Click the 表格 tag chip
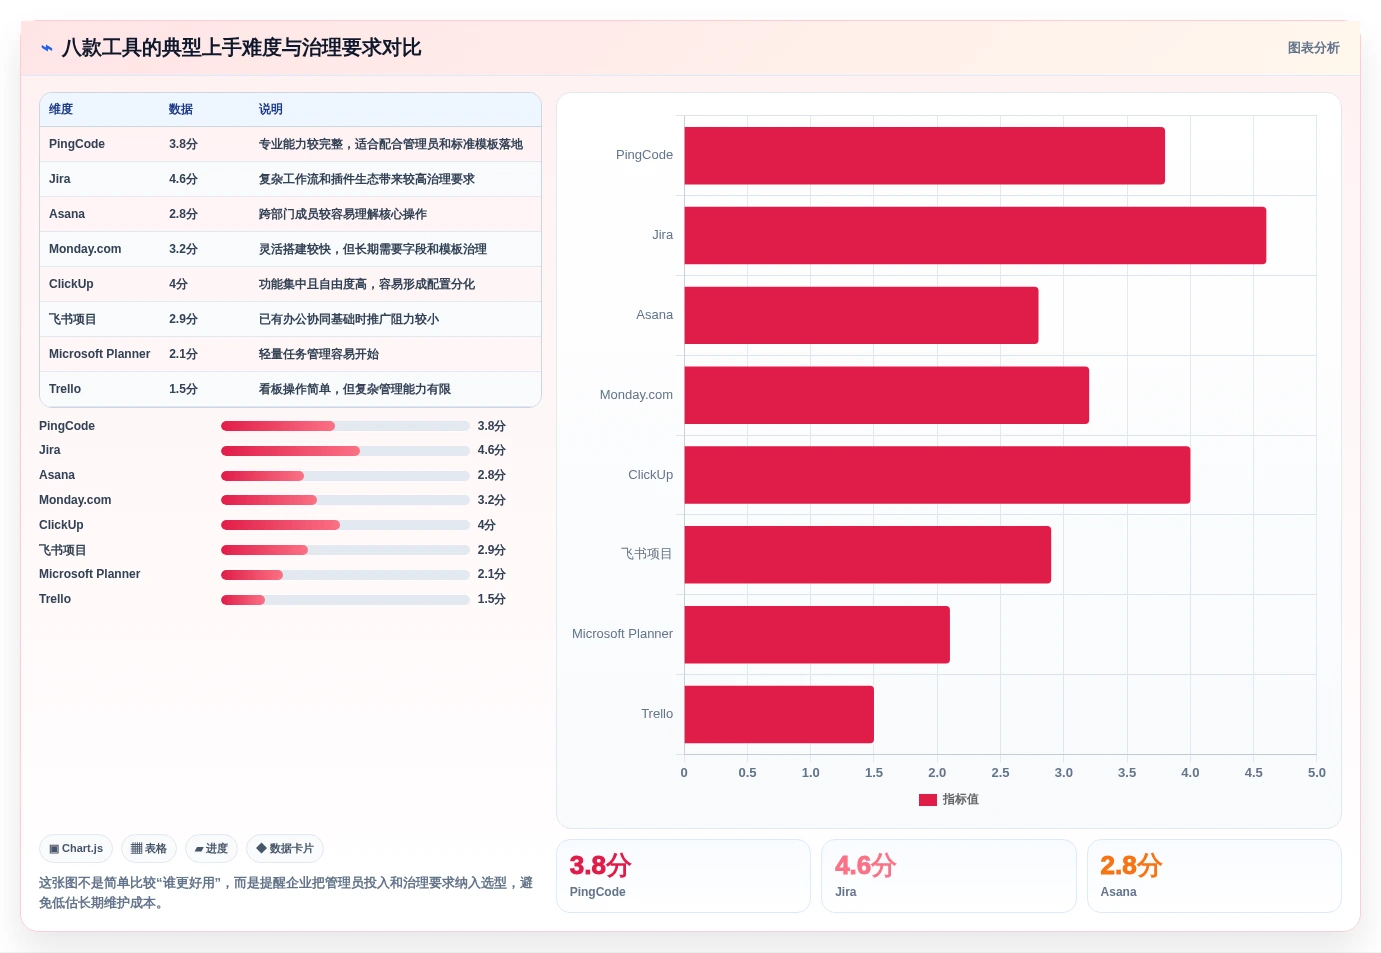 [x=149, y=849]
